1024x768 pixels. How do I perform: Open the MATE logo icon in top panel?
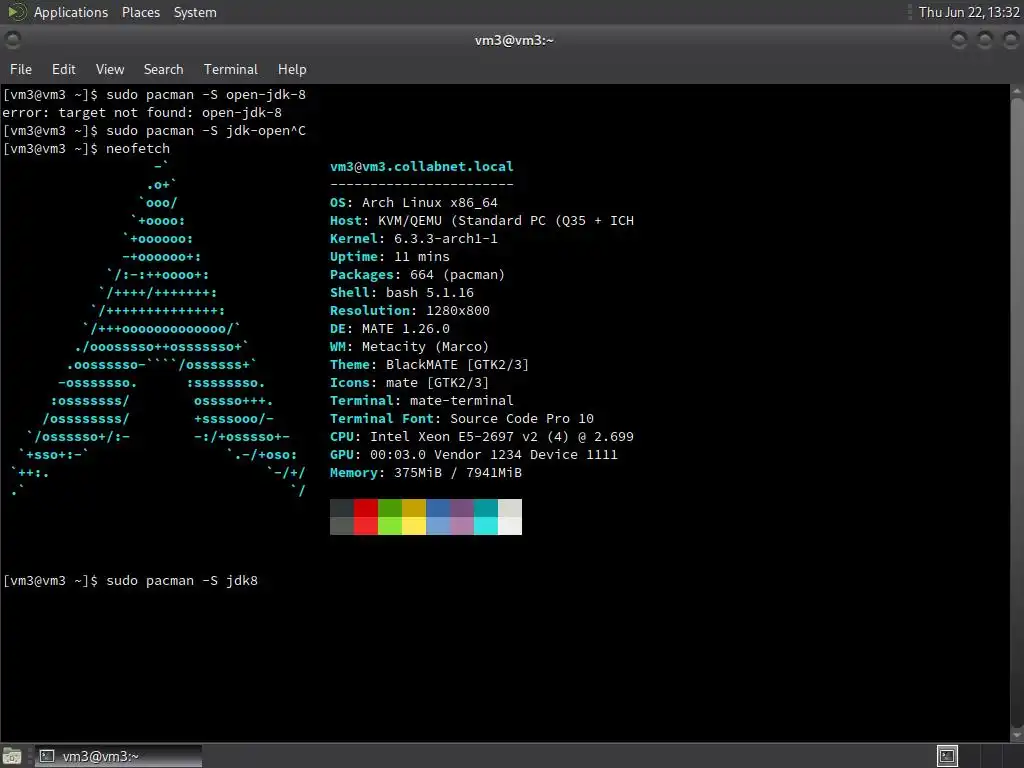(x=16, y=12)
